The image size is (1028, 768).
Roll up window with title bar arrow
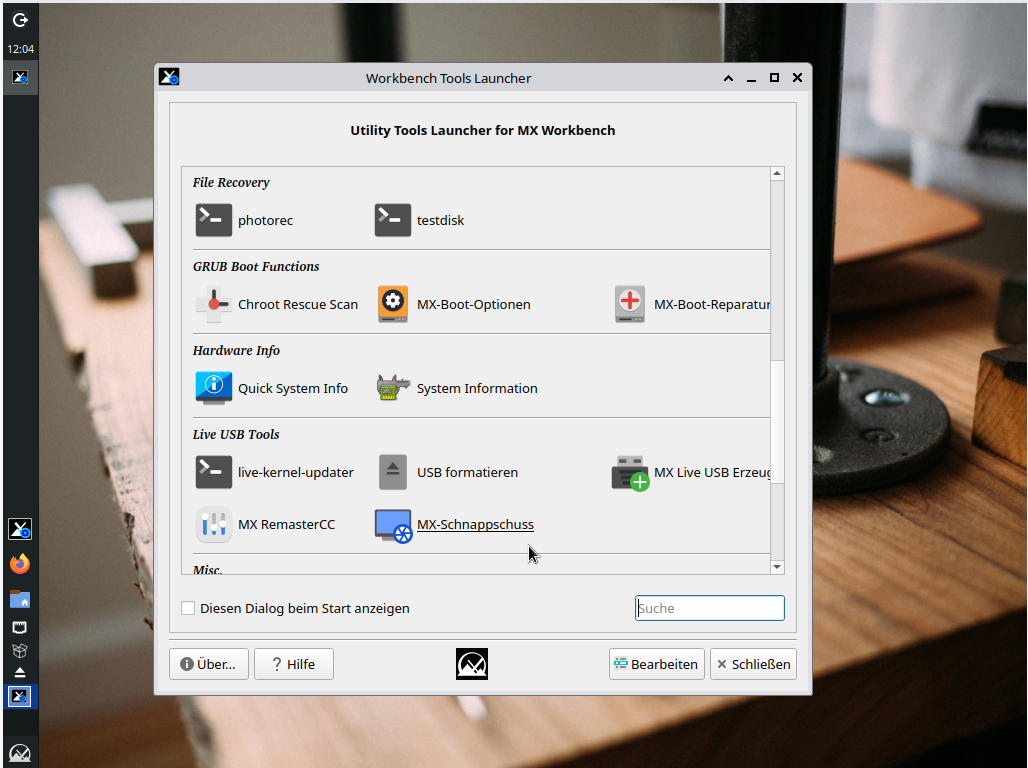pyautogui.click(x=728, y=78)
